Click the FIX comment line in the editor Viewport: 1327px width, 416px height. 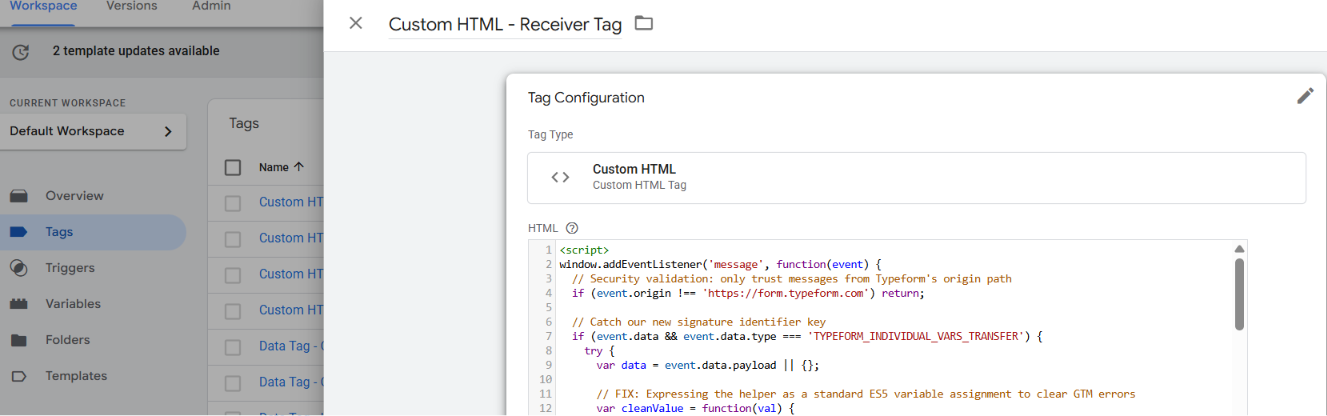[x=866, y=394]
